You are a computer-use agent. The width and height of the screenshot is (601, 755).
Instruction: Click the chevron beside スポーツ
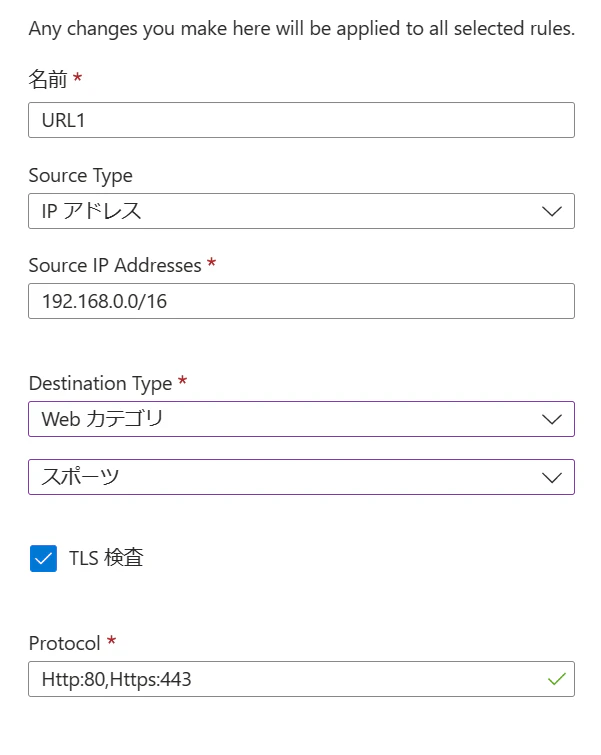coord(552,477)
